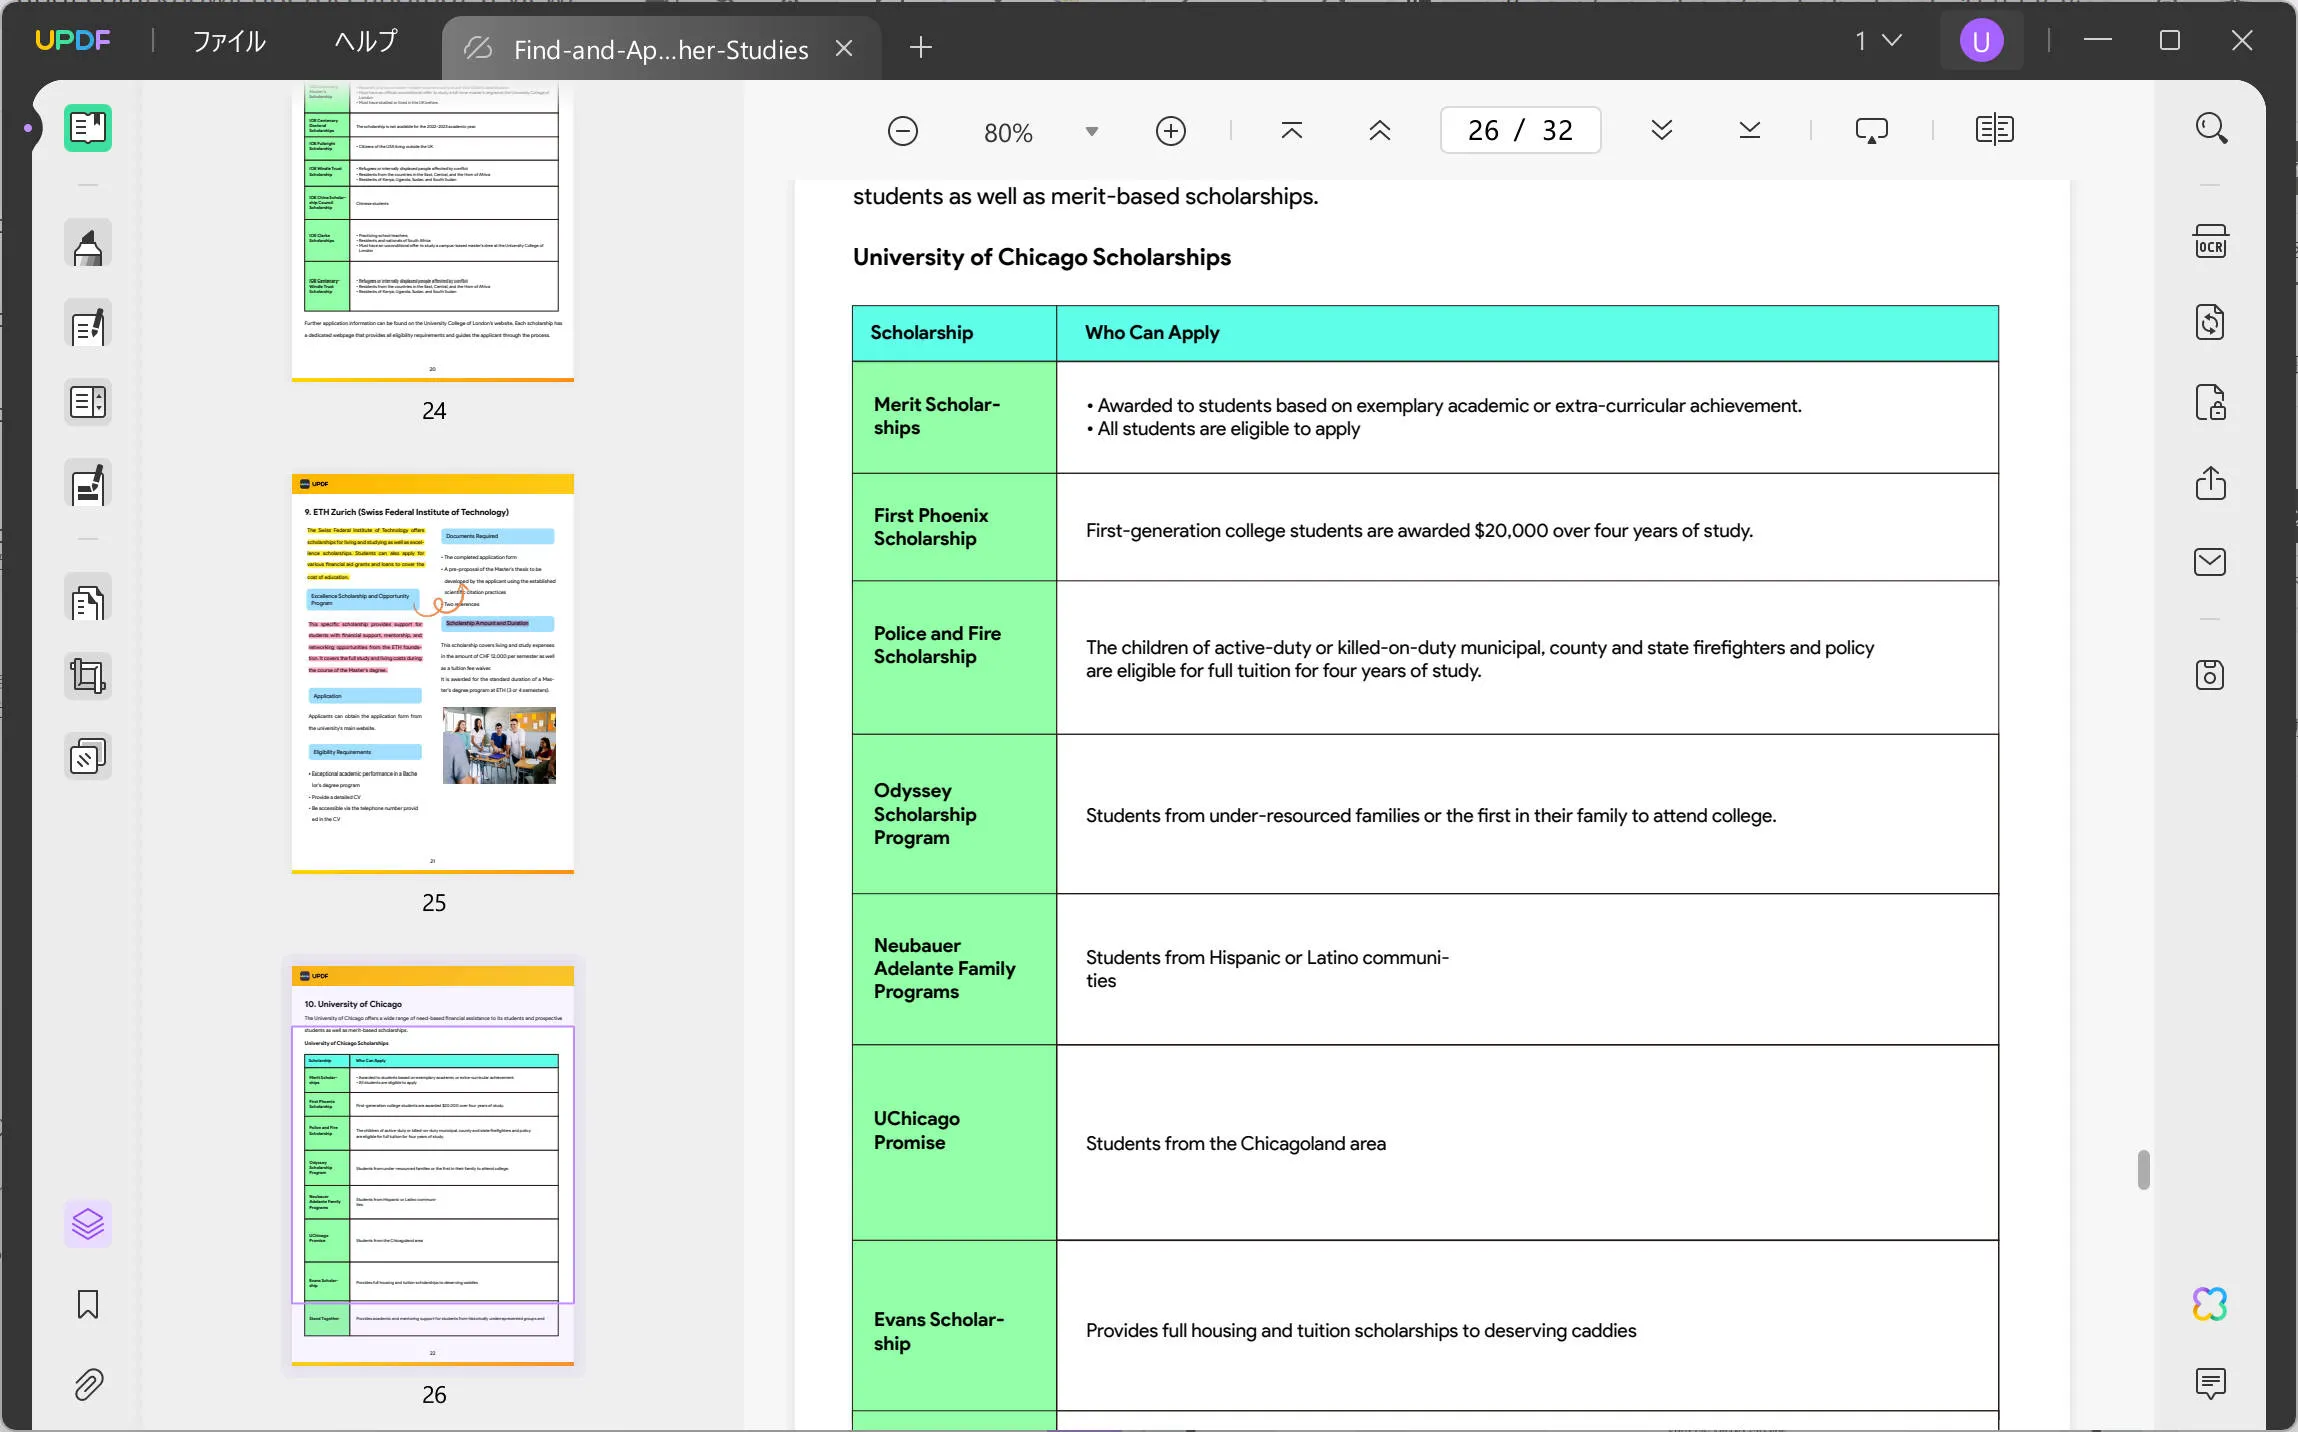This screenshot has width=2298, height=1432.
Task: Start slideshow presentation mode
Action: point(1871,130)
